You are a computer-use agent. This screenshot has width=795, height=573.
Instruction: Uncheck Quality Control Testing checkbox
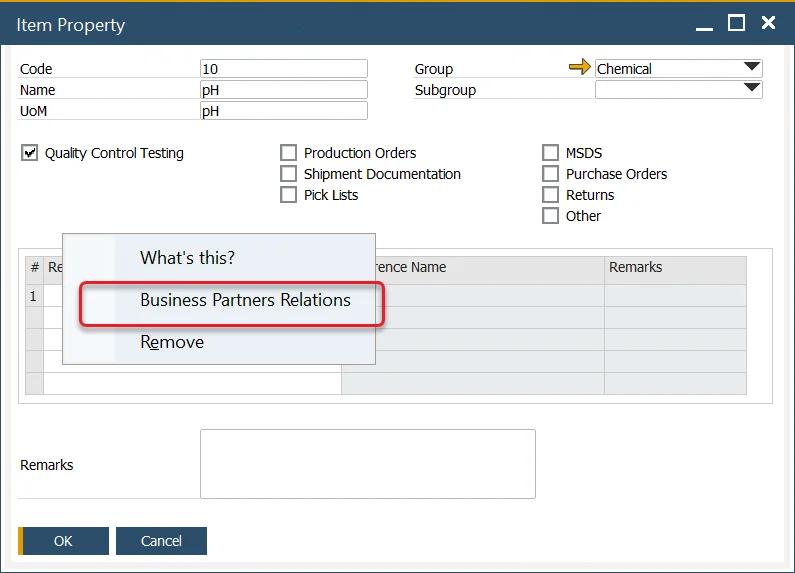point(29,153)
